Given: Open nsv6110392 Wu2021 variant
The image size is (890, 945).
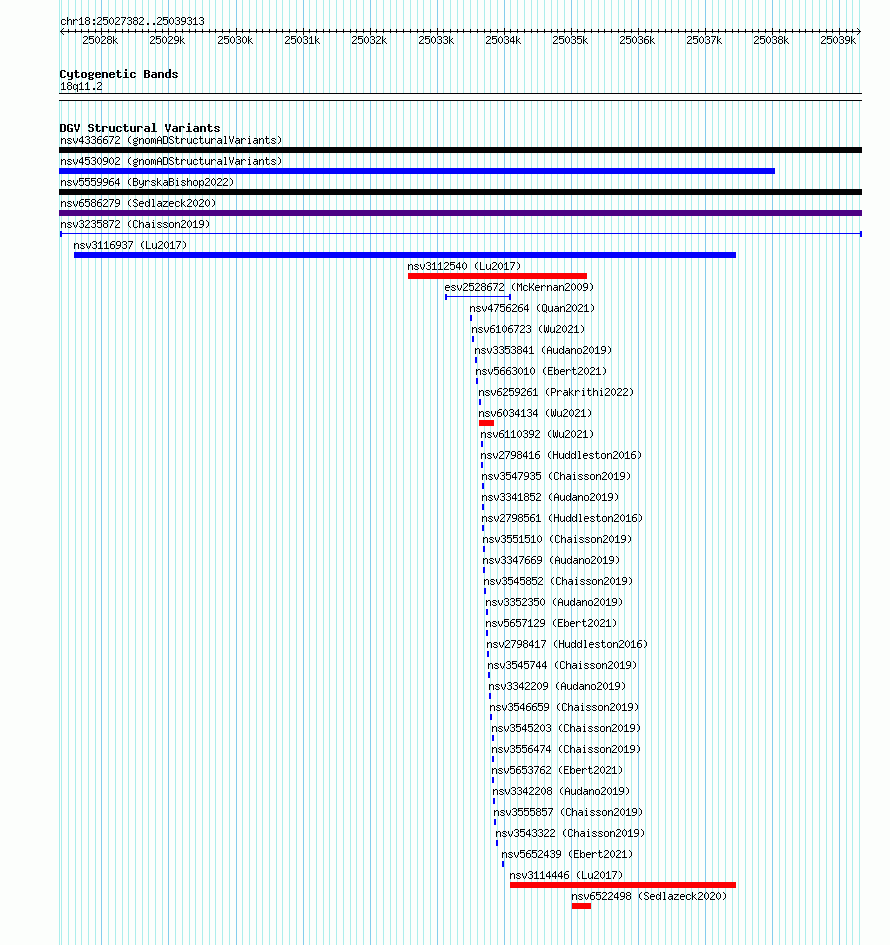Looking at the screenshot, I should [x=537, y=435].
